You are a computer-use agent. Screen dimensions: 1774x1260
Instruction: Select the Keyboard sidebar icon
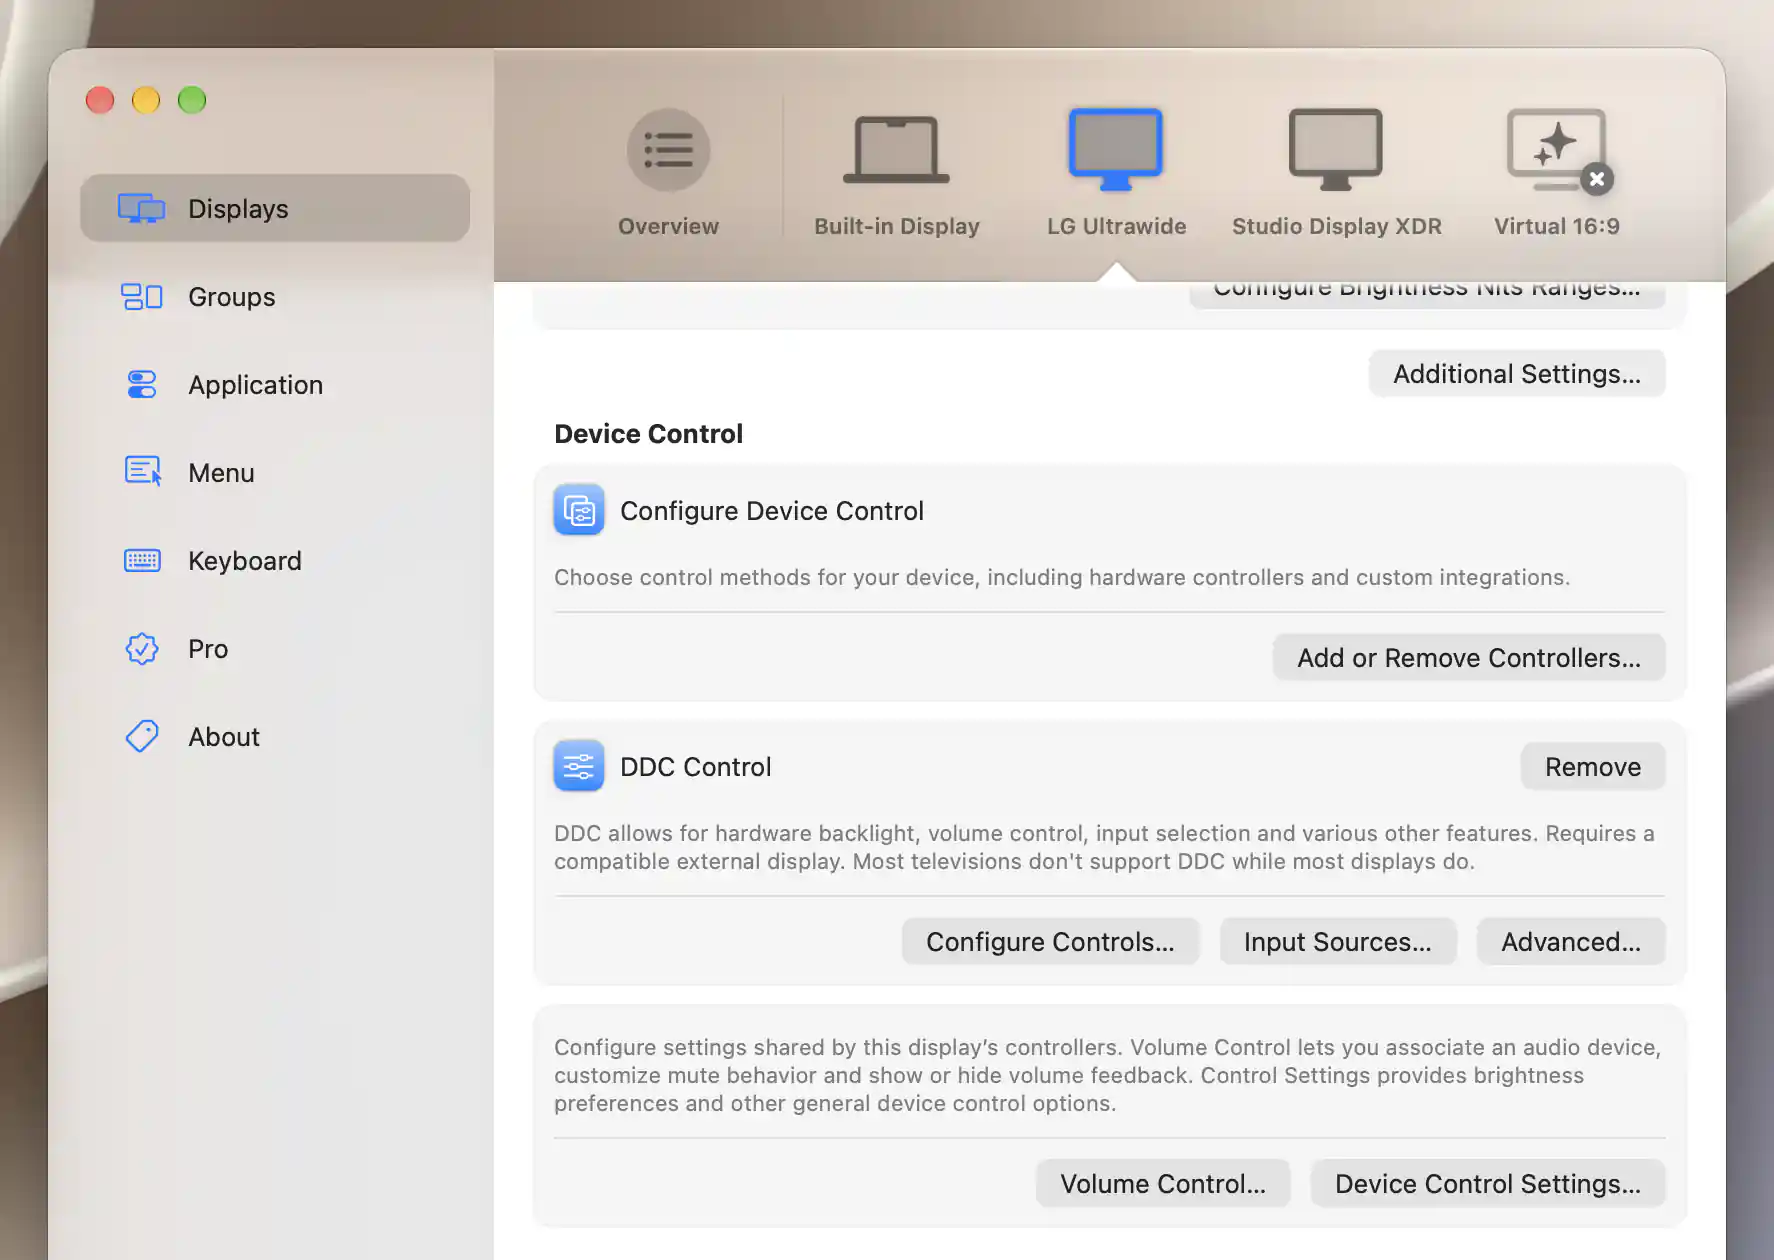coord(142,560)
